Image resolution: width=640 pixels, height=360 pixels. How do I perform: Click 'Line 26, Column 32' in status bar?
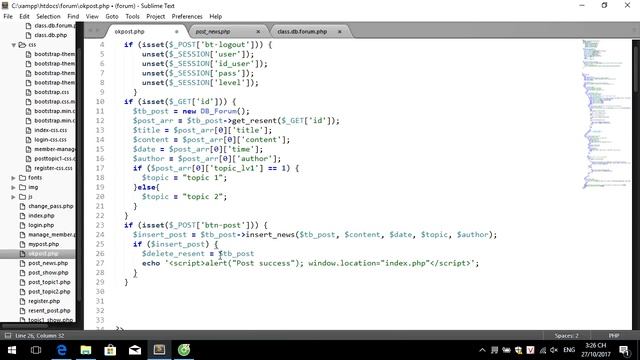click(40, 336)
